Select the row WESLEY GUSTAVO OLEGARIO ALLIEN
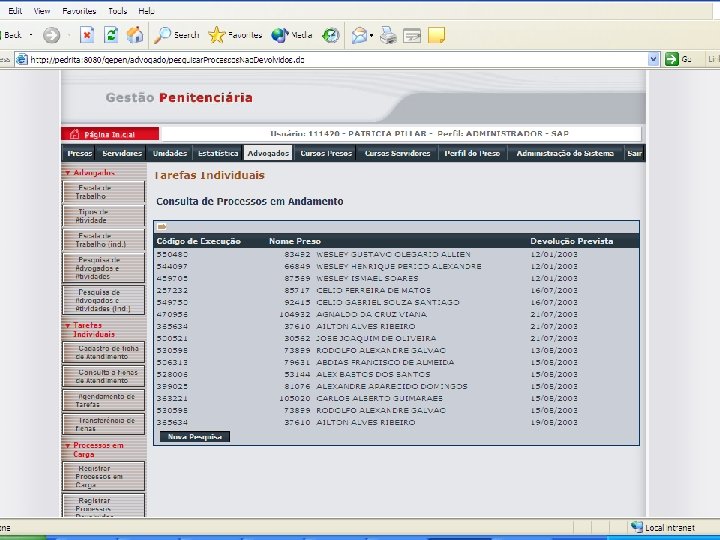 (x=396, y=254)
